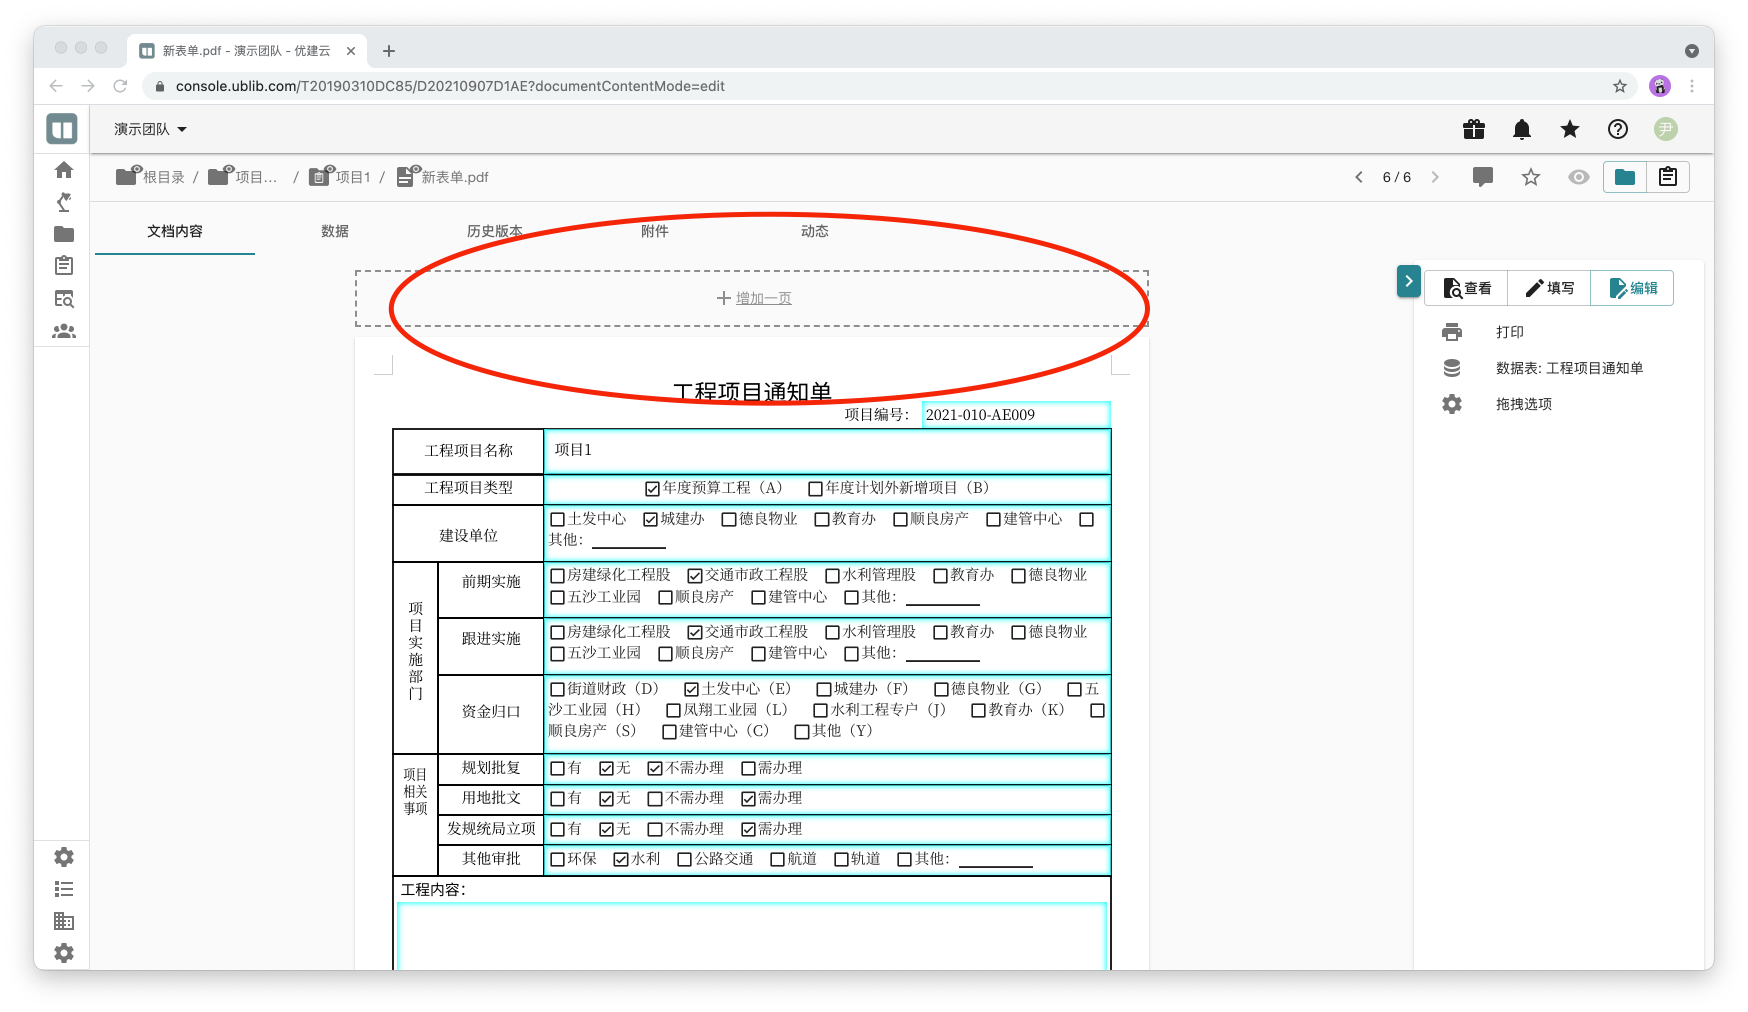1748x1012 pixels.
Task: Switch to the 历史版本 tab
Action: (494, 231)
